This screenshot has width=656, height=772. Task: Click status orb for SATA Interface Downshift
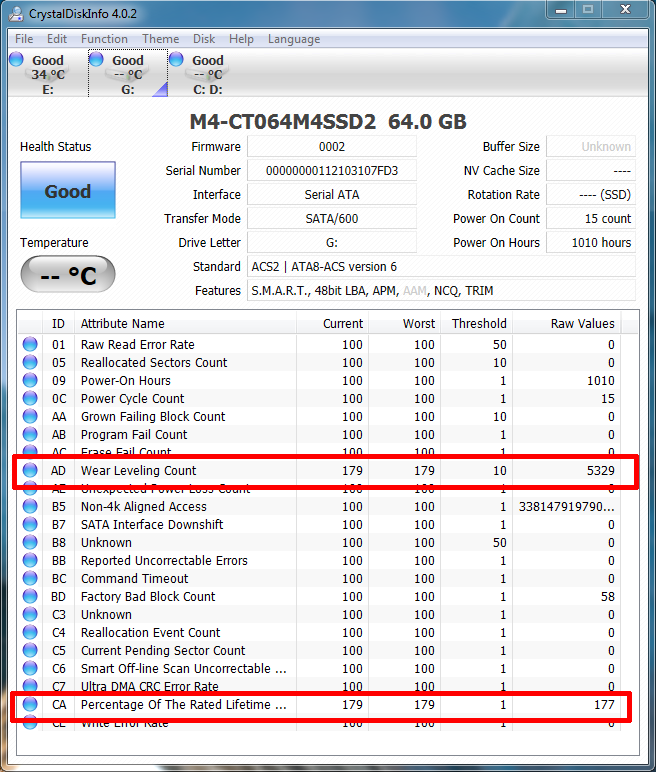click(x=30, y=524)
